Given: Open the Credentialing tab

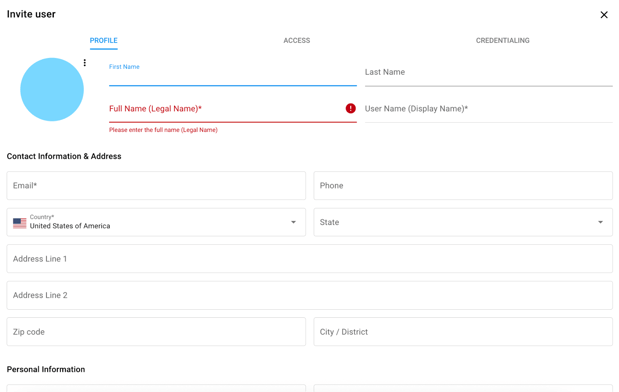Looking at the screenshot, I should [x=502, y=40].
